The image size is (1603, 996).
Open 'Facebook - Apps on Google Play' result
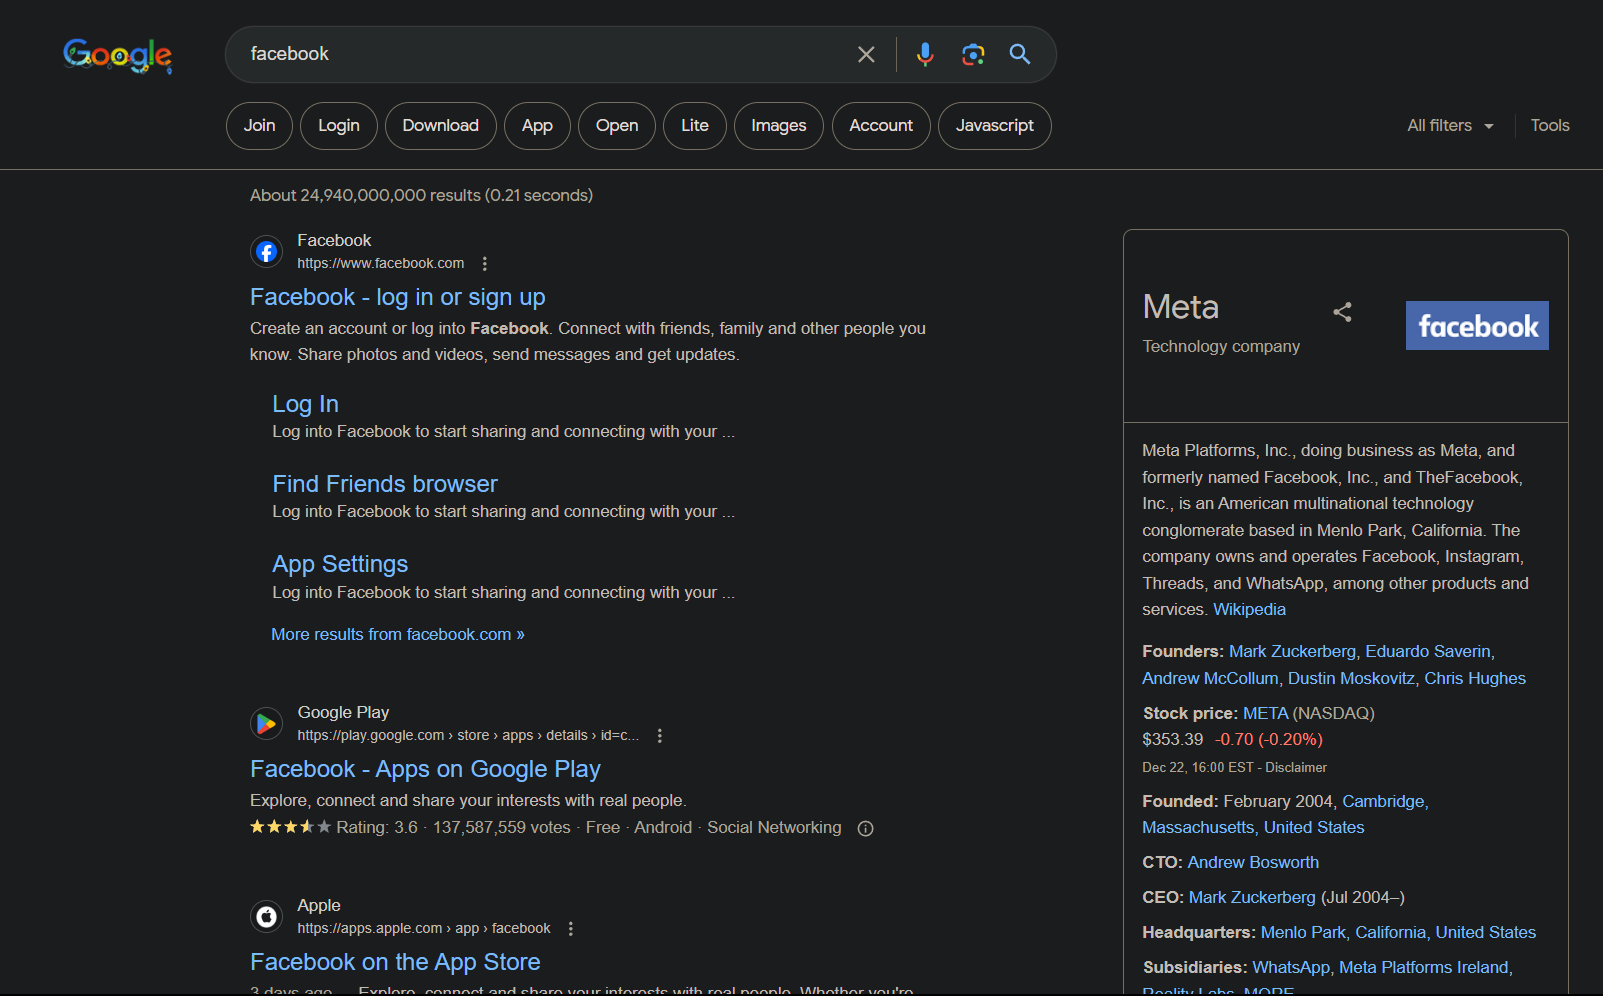(x=425, y=769)
